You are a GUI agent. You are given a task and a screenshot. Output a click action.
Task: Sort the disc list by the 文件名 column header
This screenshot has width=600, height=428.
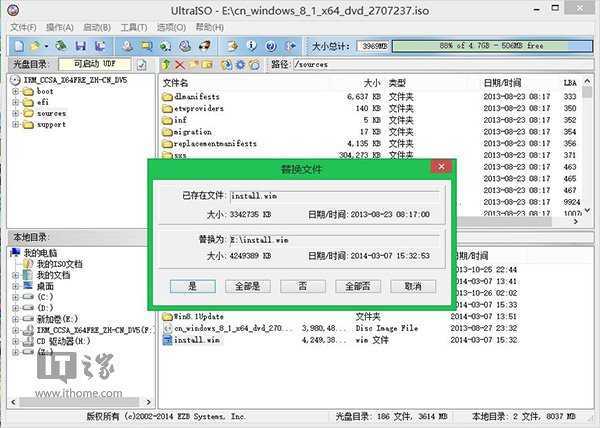point(176,83)
